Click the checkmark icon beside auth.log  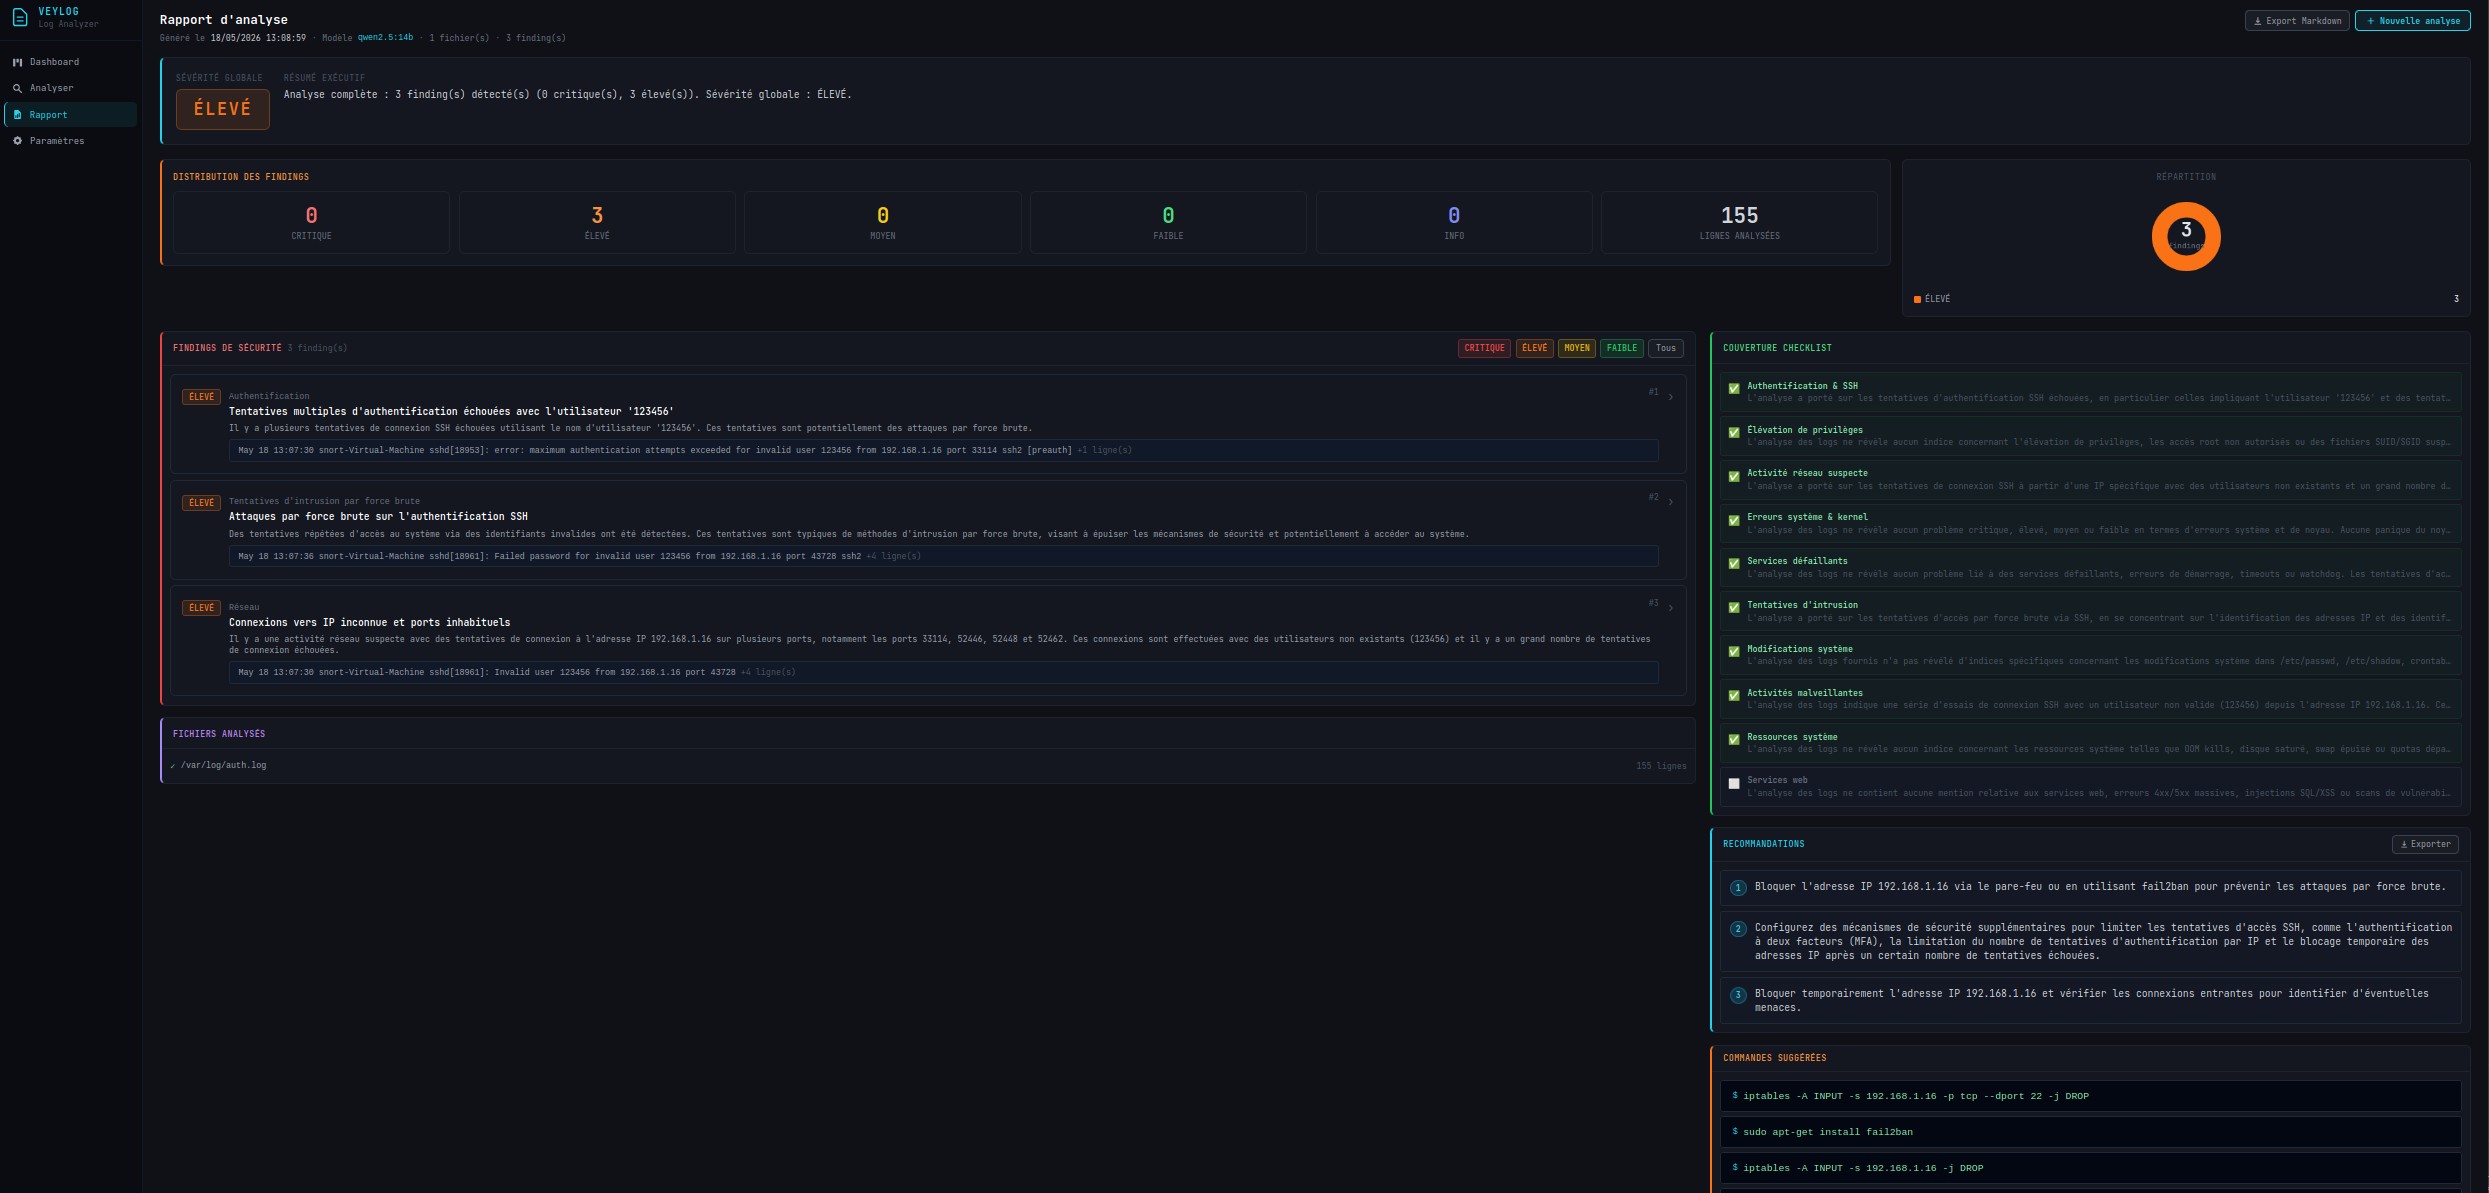[x=172, y=766]
